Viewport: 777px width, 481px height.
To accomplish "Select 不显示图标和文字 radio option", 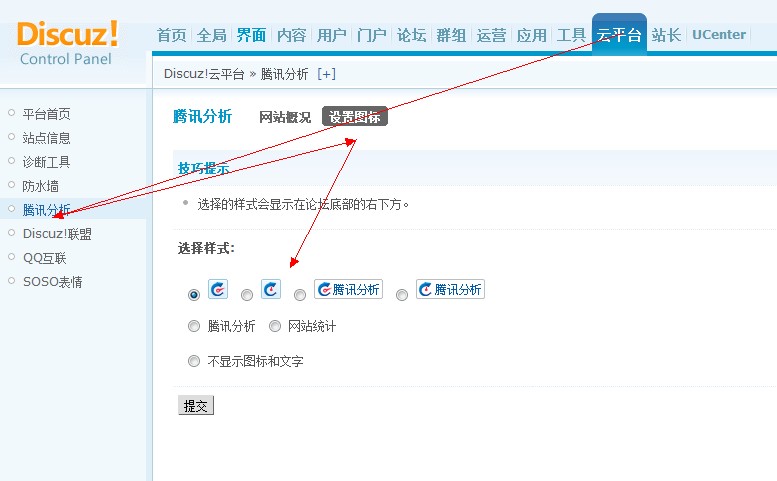I will (194, 361).
